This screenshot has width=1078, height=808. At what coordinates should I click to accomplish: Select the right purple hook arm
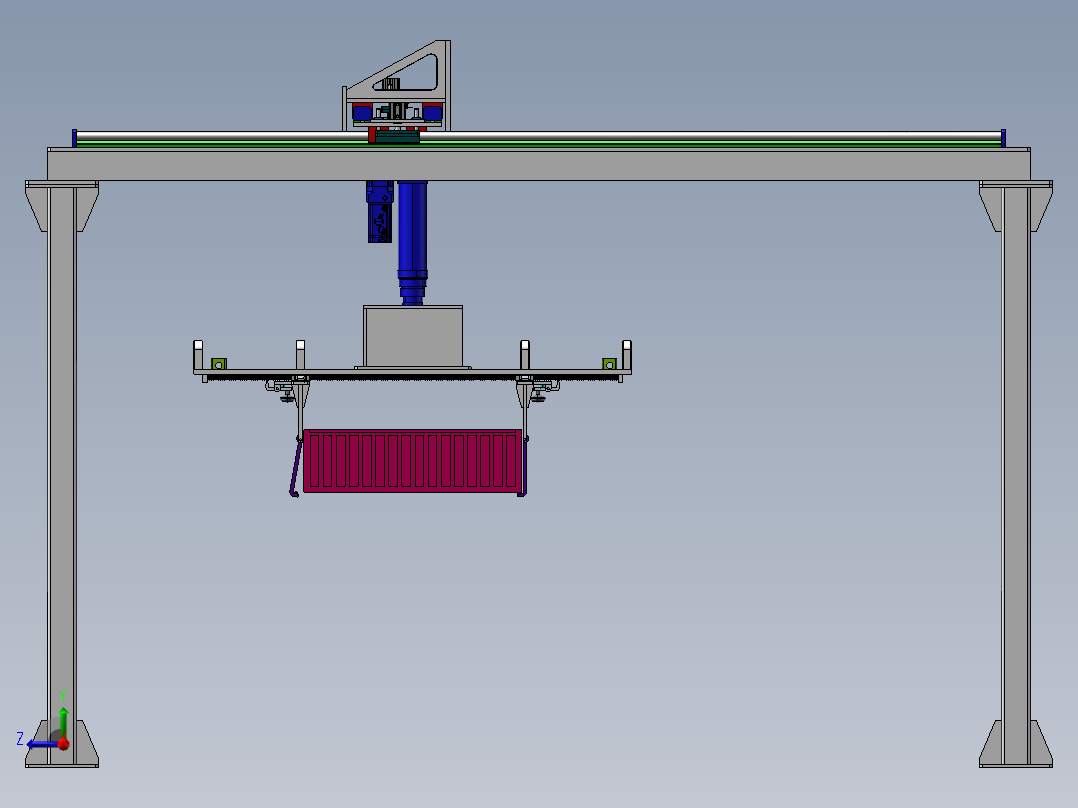[524, 468]
